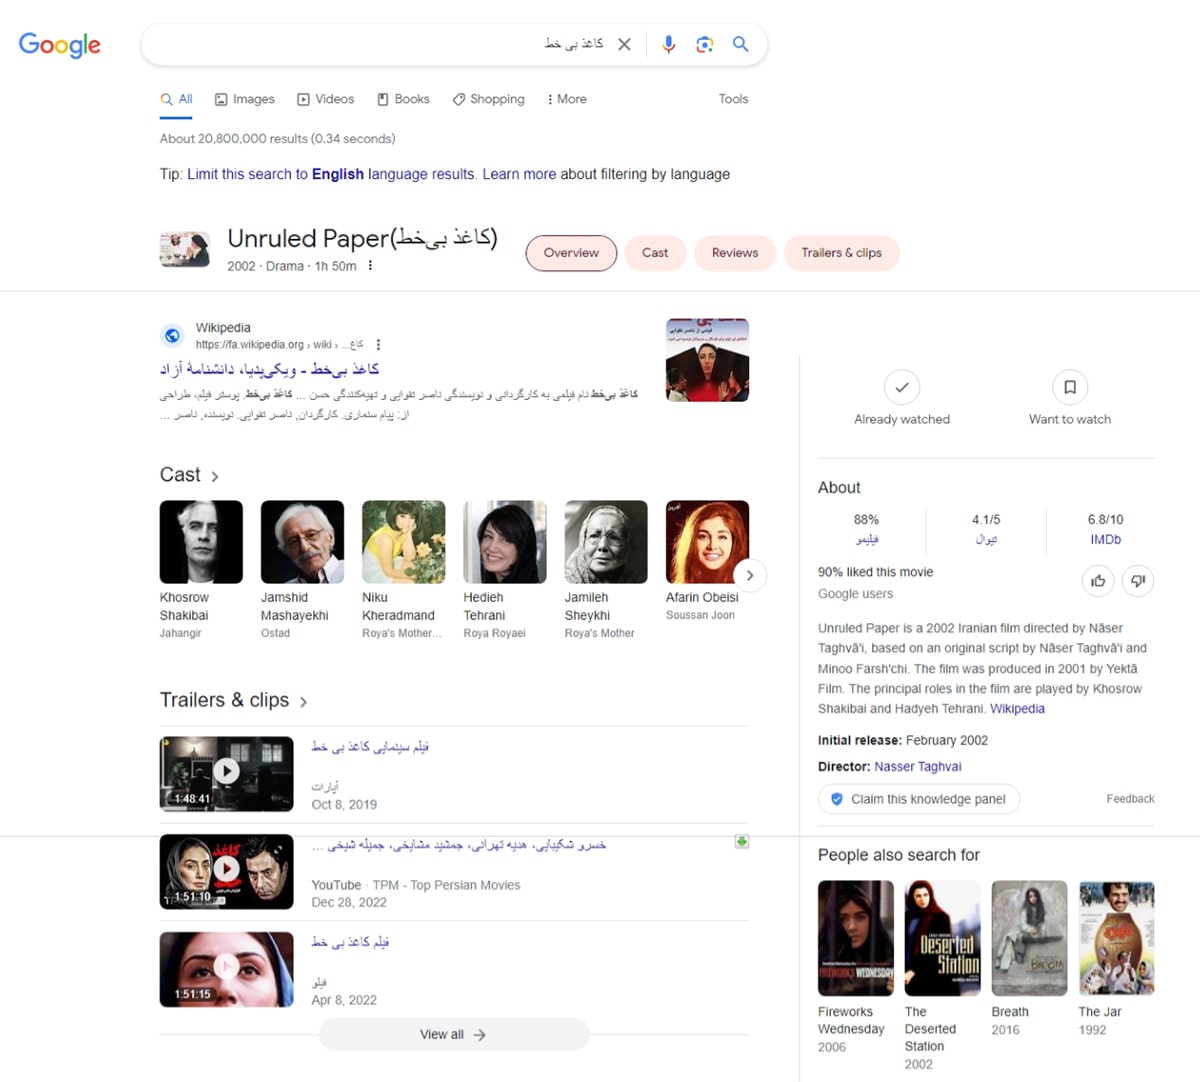The width and height of the screenshot is (1200, 1082).
Task: Select the Overview chip
Action: tap(571, 253)
